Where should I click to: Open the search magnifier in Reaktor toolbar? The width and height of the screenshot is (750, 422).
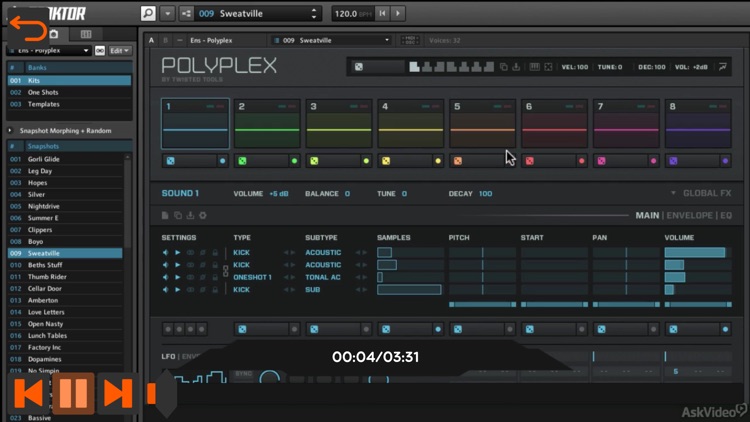click(x=148, y=13)
